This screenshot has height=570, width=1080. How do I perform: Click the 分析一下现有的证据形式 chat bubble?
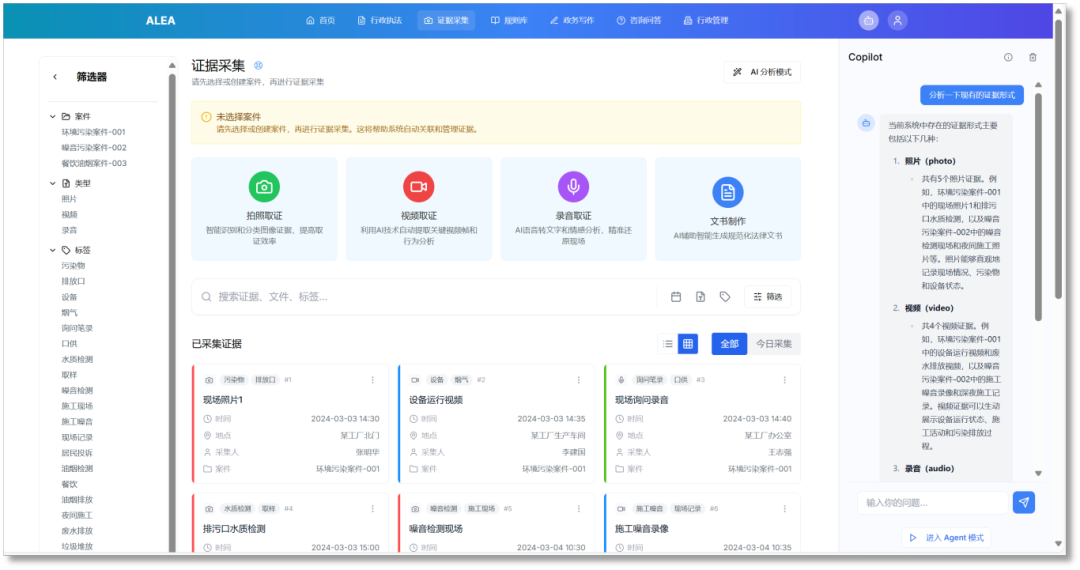pyautogui.click(x=972, y=95)
